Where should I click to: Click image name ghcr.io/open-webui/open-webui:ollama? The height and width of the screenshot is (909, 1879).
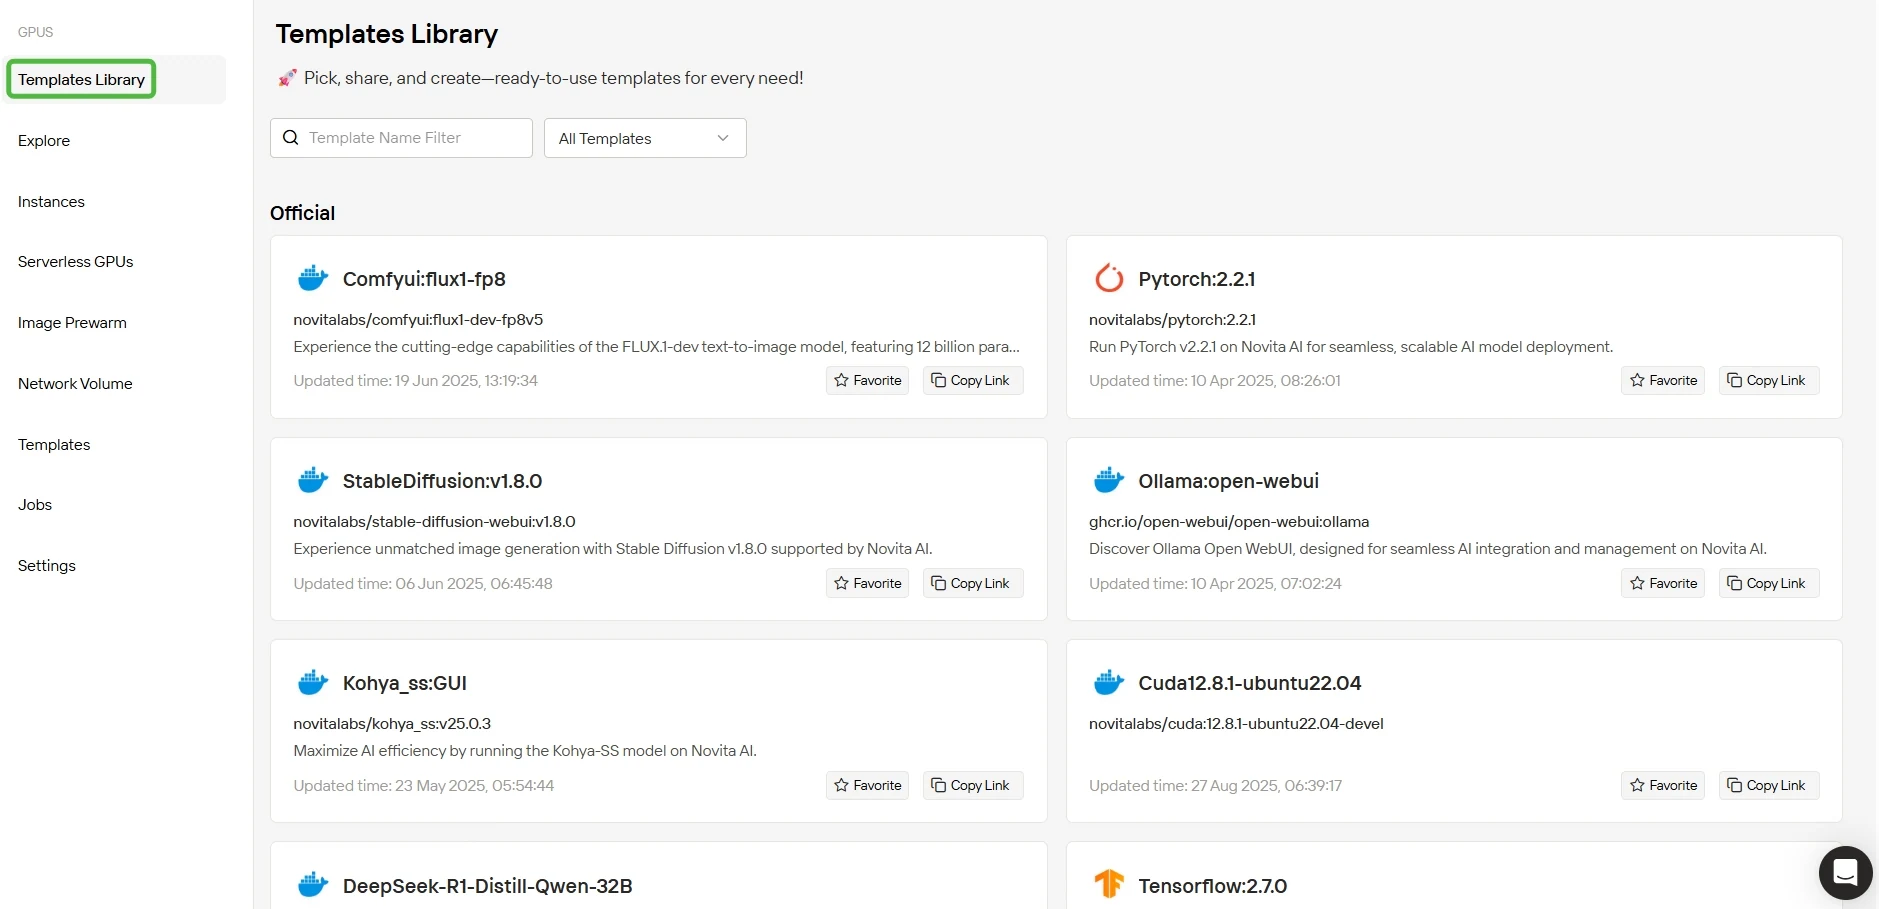pyautogui.click(x=1229, y=522)
